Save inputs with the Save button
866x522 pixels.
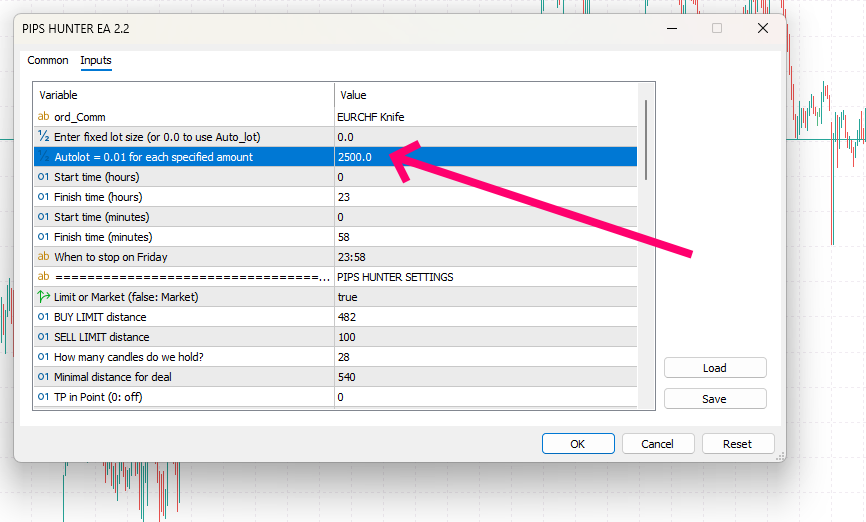pos(715,399)
